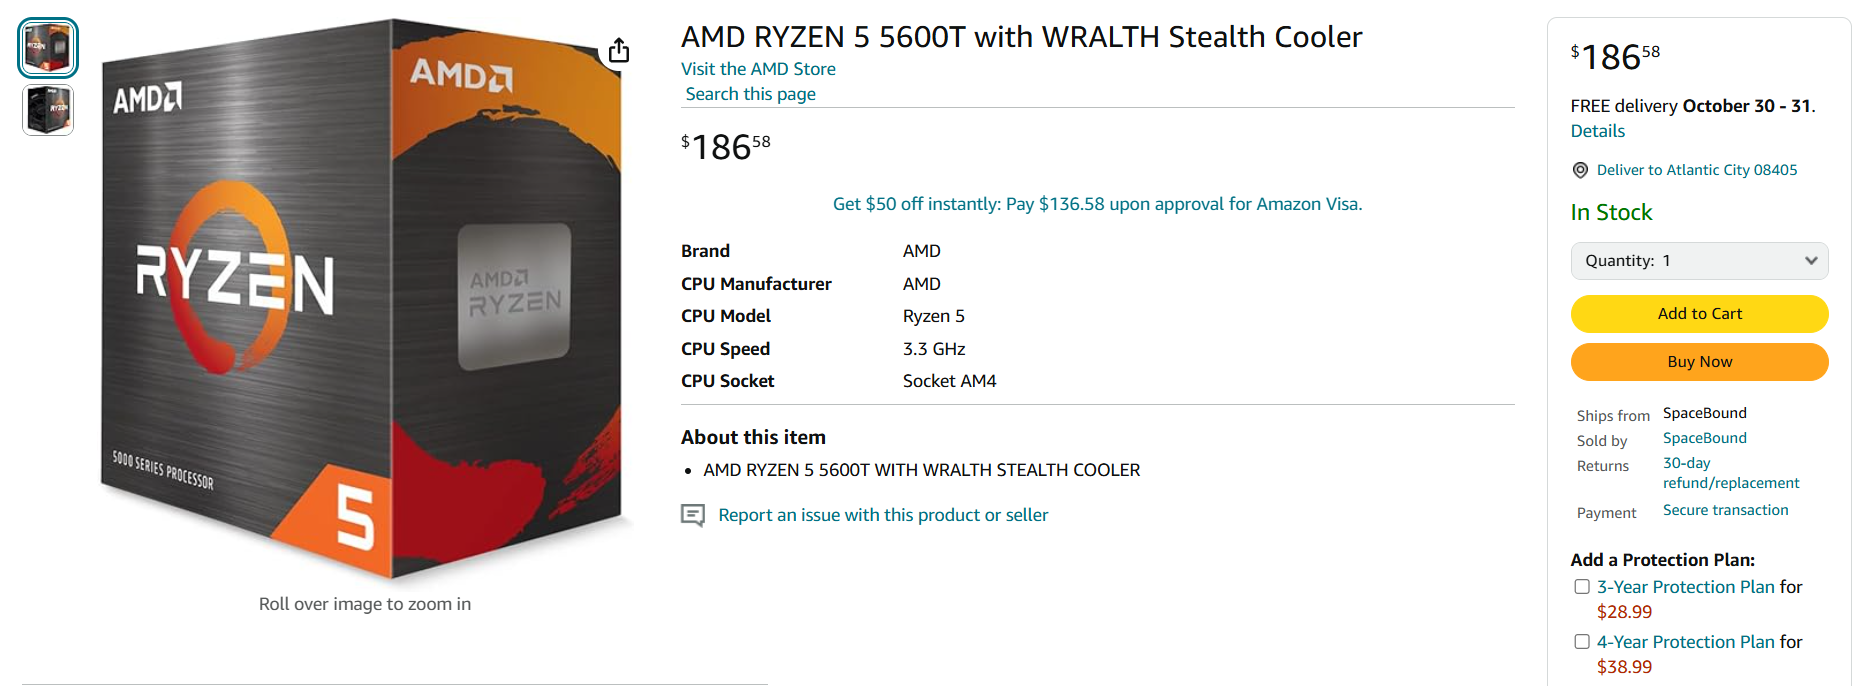Open the free delivery Details link
Screen dimensions: 1863x686
click(1597, 131)
